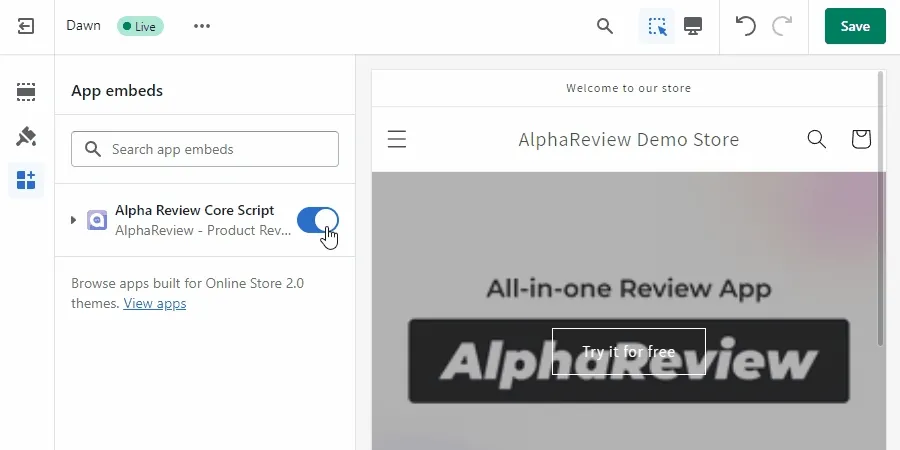Click the Dawn theme name
Image resolution: width=900 pixels, height=450 pixels.
[83, 26]
